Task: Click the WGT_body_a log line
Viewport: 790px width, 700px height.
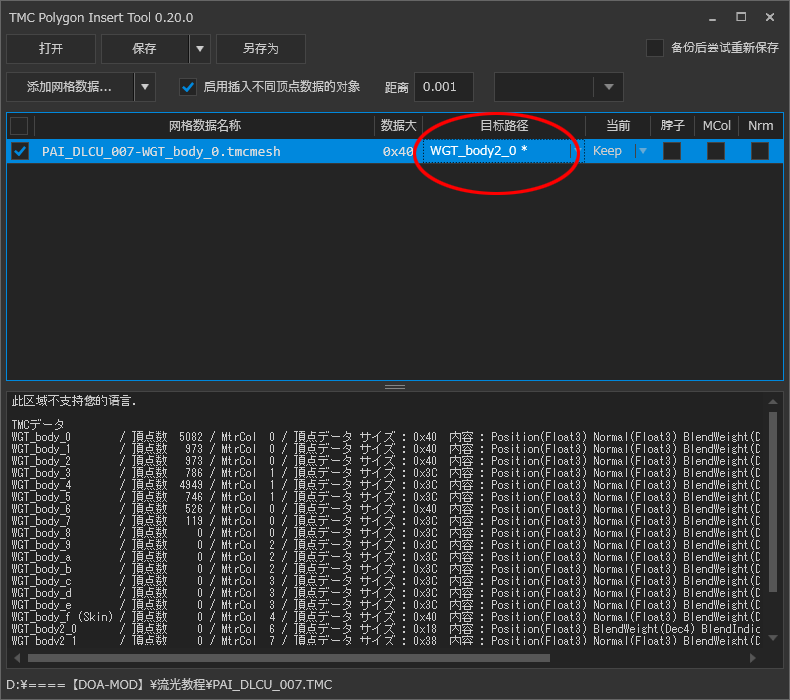Action: pos(385,557)
